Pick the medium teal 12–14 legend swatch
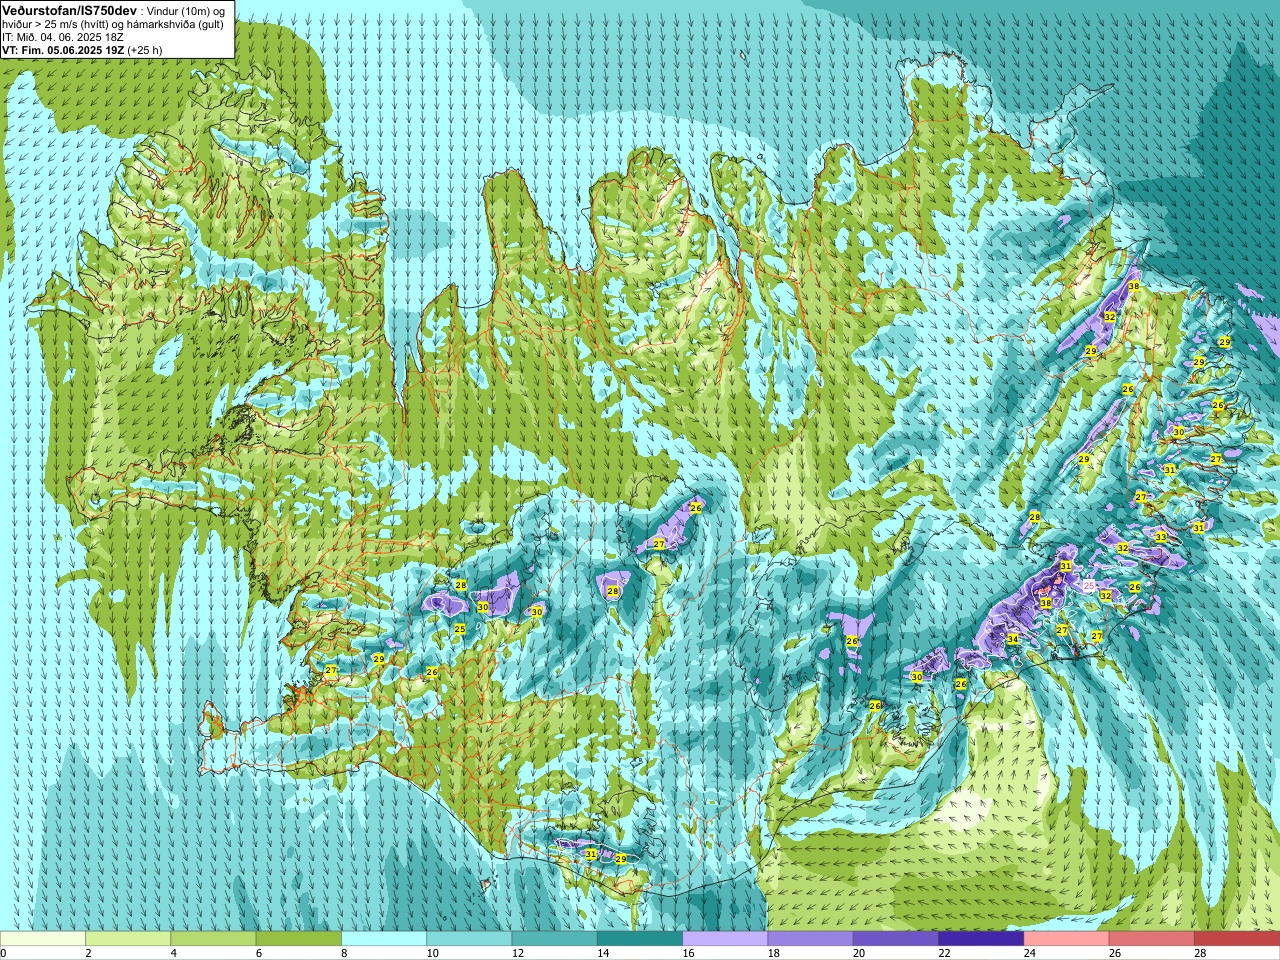Screen dimensions: 1280x960 [x=555, y=939]
